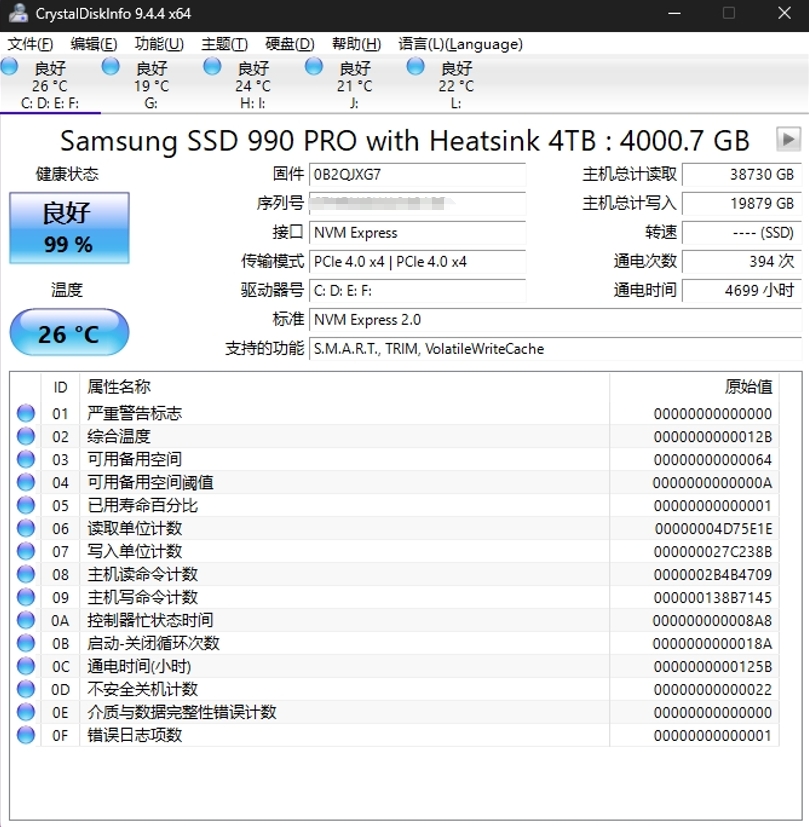
Task: Click the blurred serial number field
Action: 417,204
